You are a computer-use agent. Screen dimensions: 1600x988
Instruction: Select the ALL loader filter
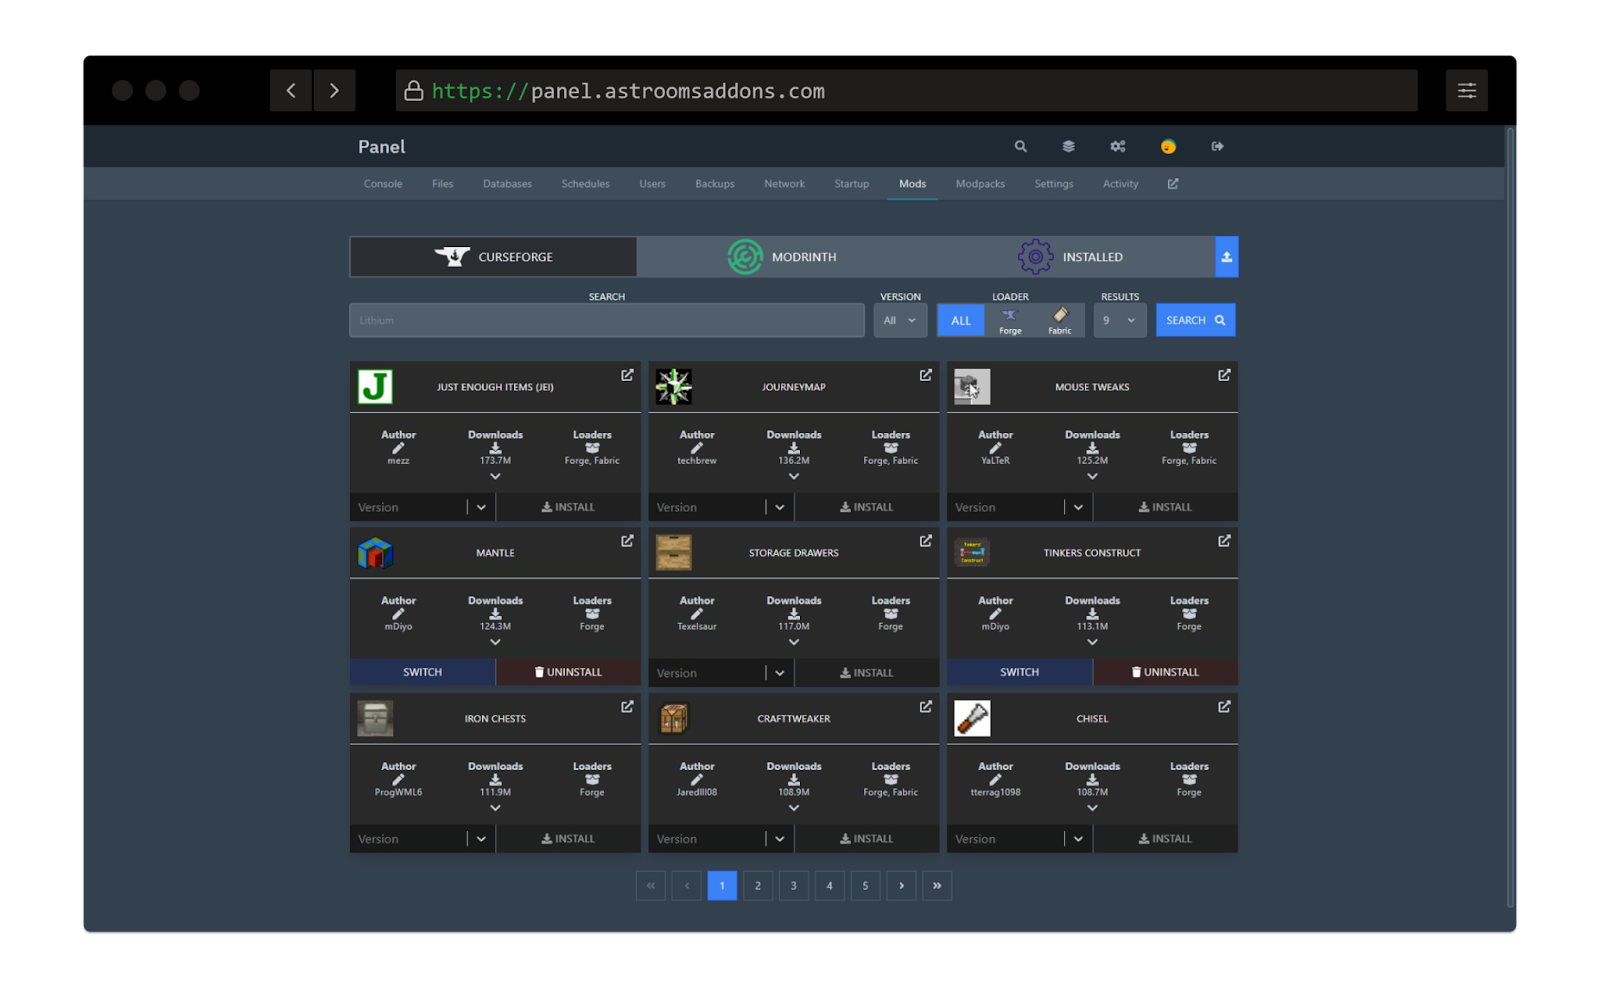click(961, 321)
